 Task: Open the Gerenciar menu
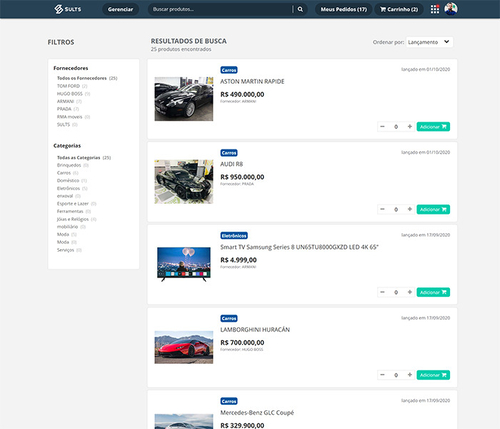120,9
